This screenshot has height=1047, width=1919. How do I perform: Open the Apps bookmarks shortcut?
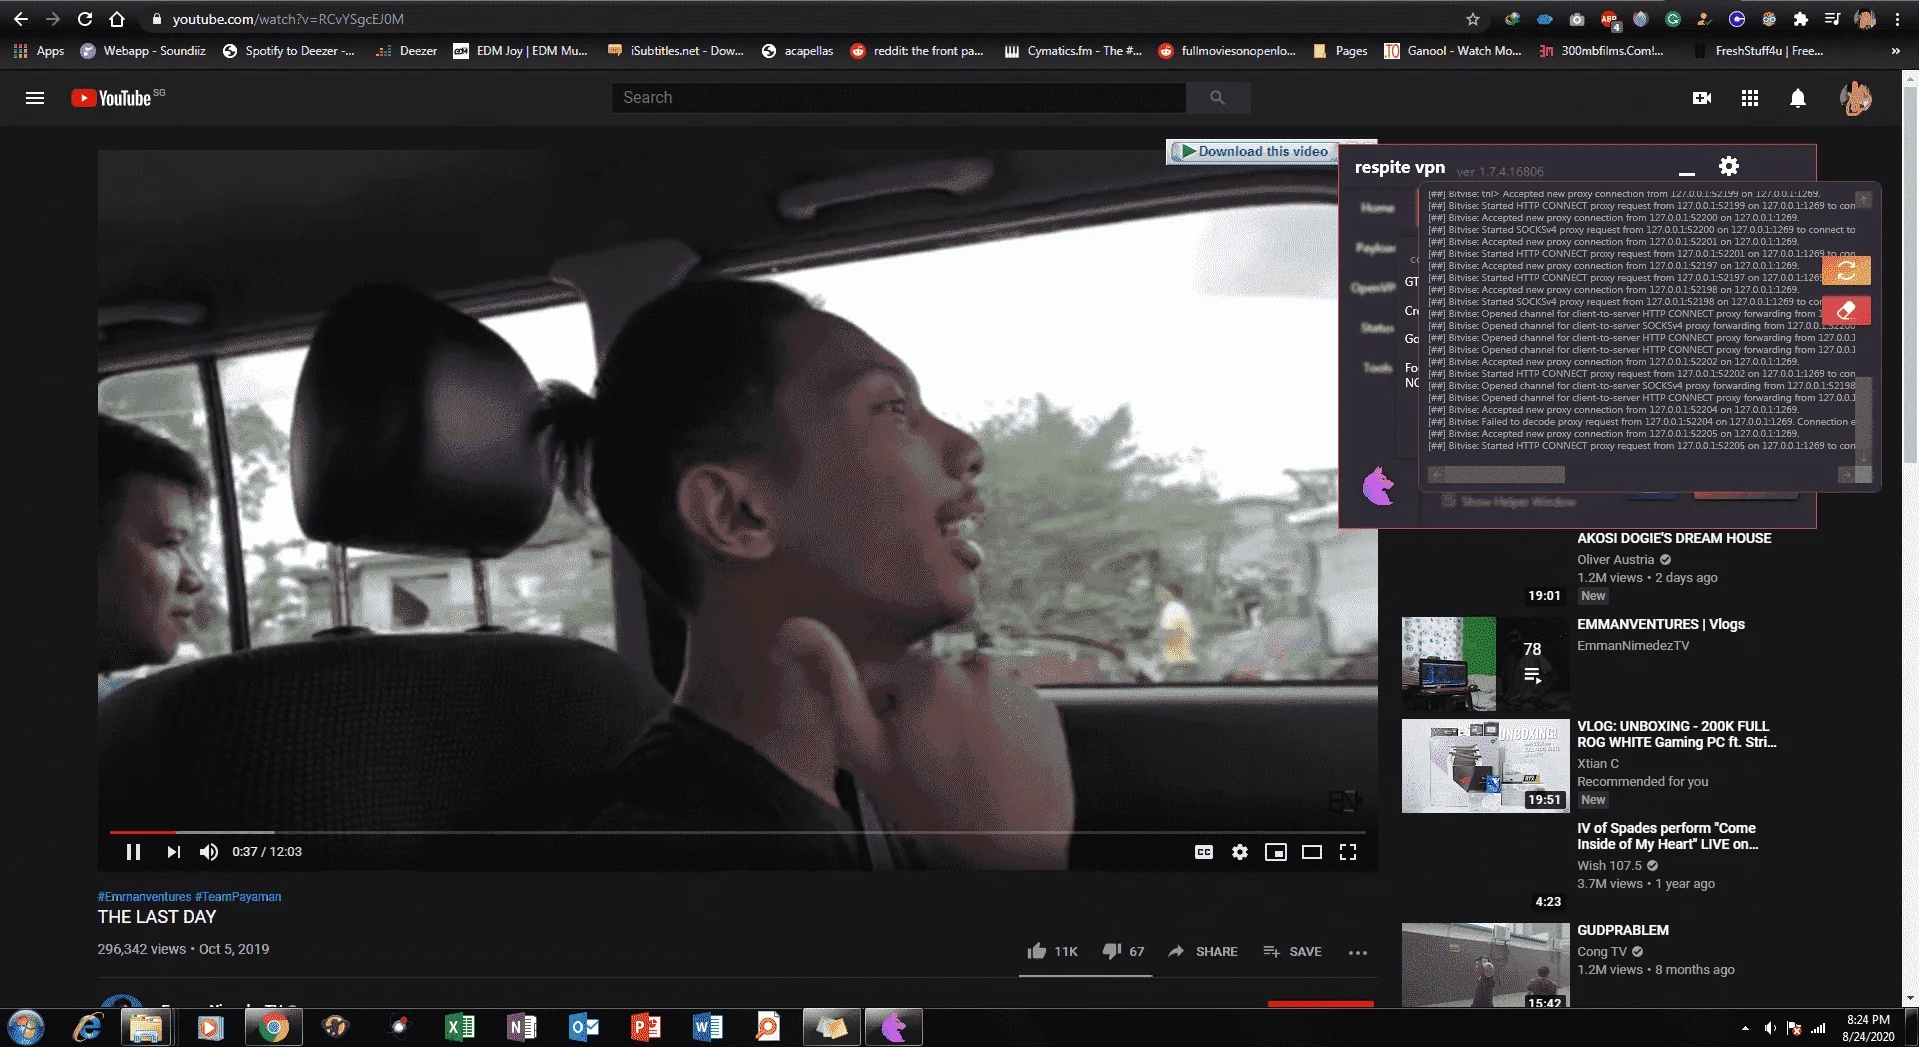(x=39, y=51)
